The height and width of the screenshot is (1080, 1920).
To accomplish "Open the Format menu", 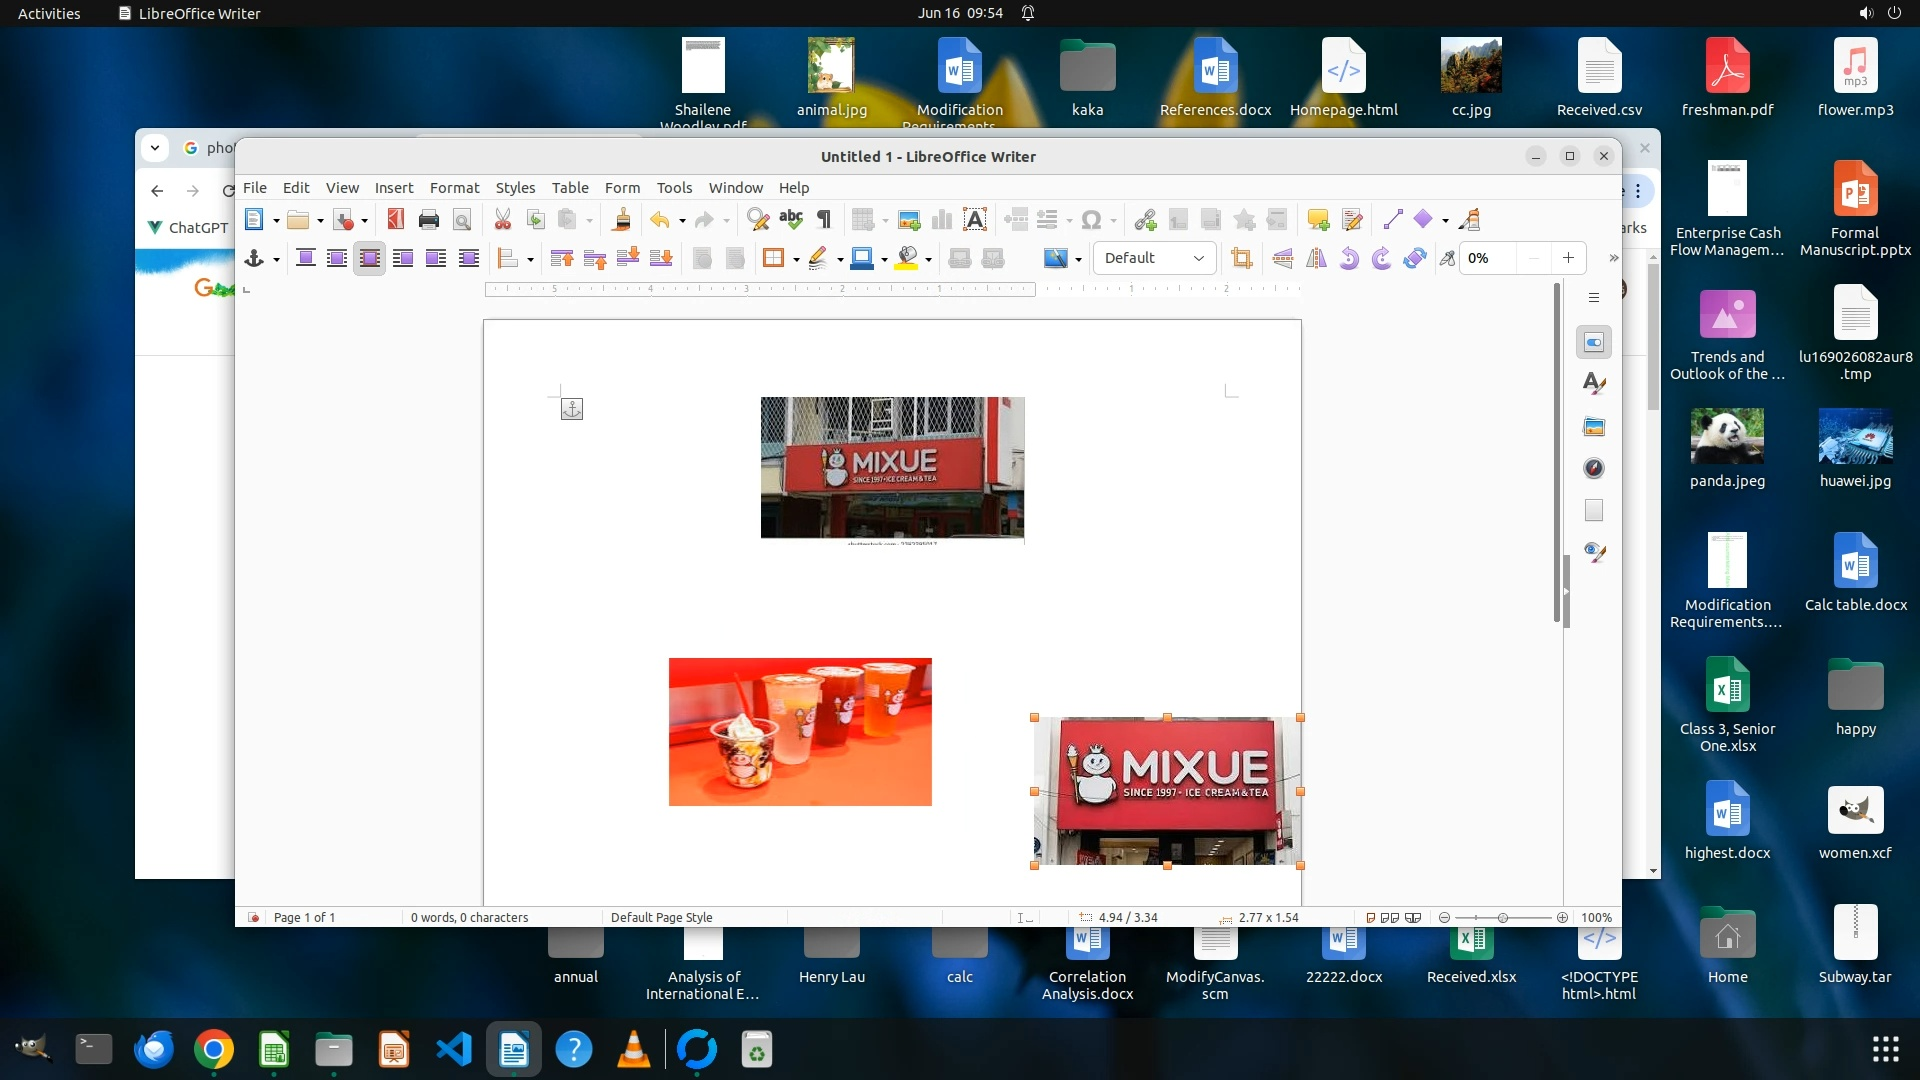I will (454, 188).
